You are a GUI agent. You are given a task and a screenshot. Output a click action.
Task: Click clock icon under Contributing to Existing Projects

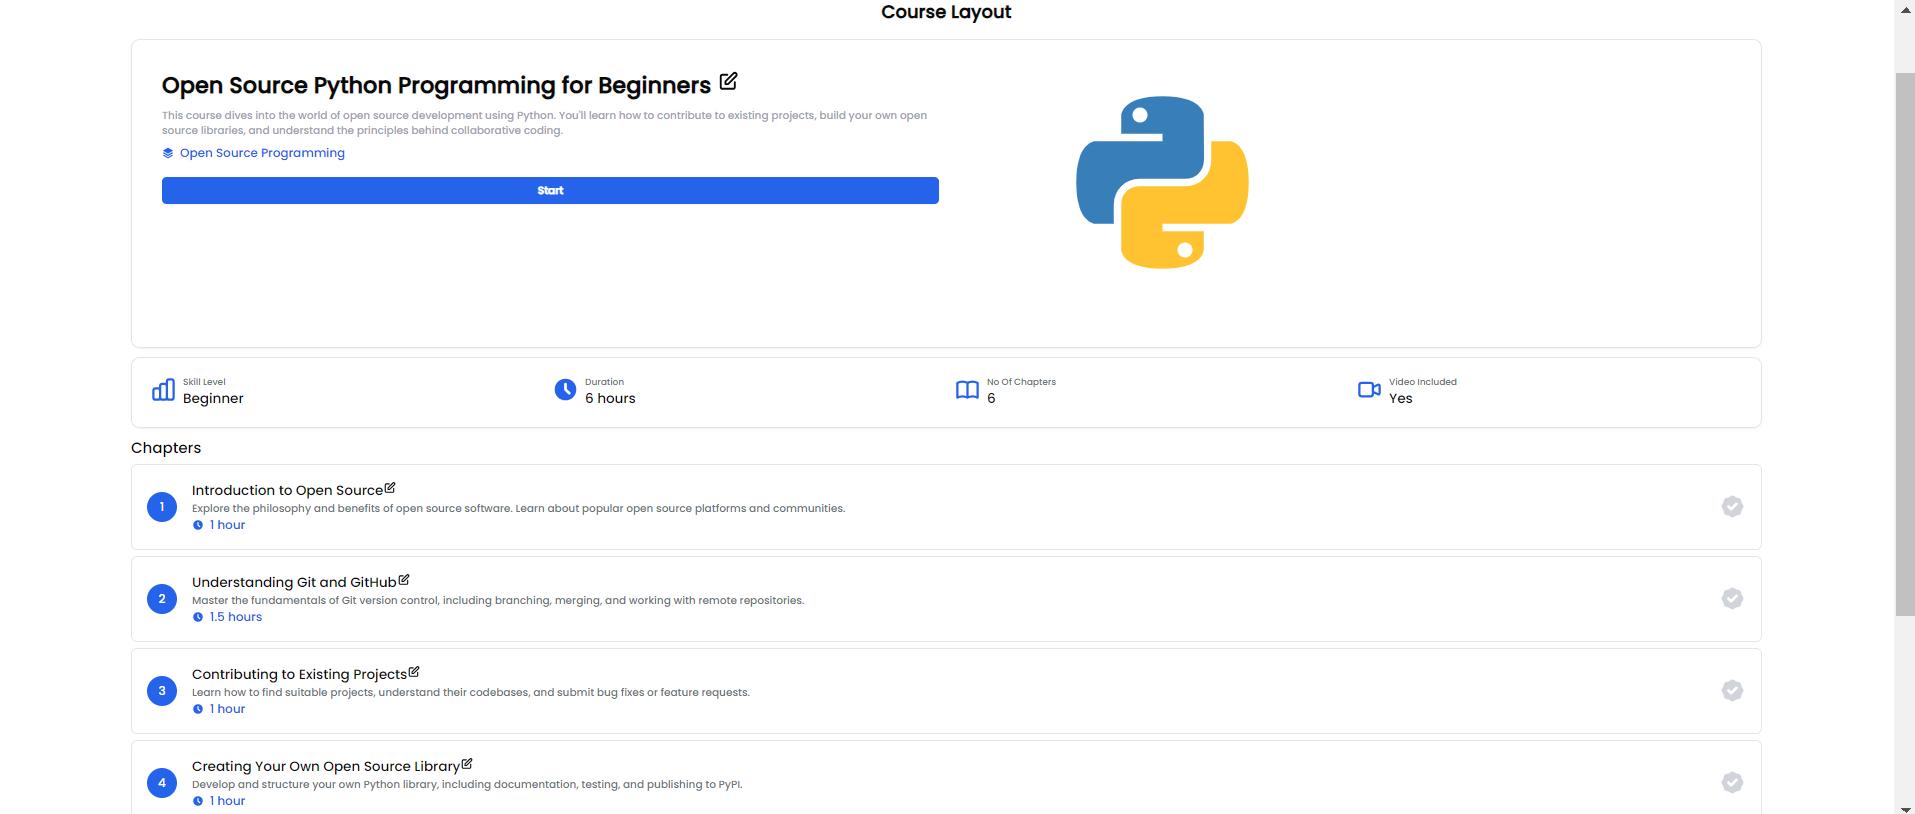[x=198, y=709]
